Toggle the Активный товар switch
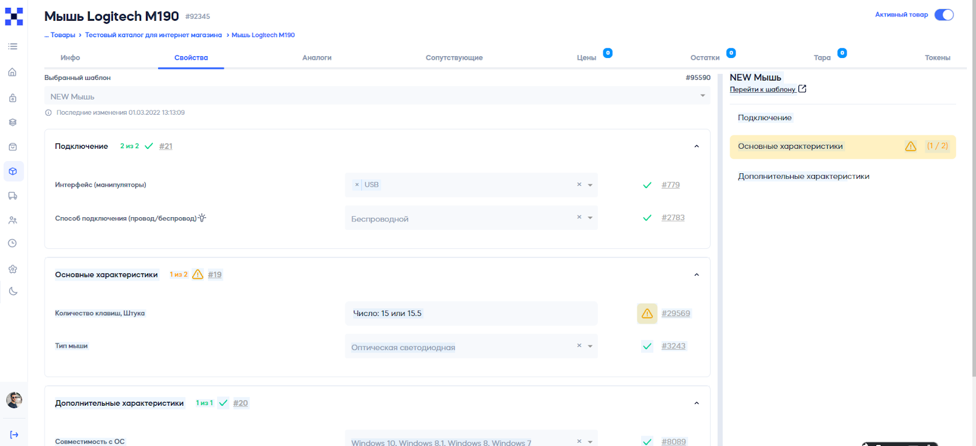The width and height of the screenshot is (976, 446). 944,15
